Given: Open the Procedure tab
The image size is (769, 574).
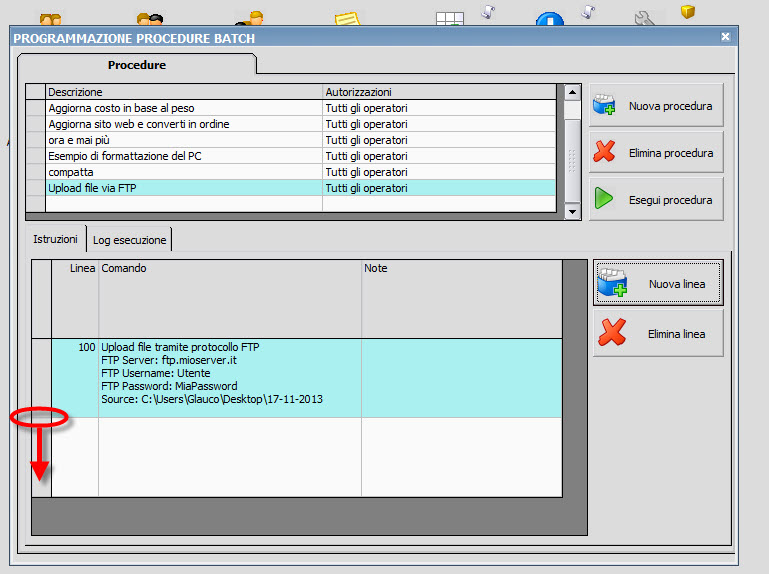Looking at the screenshot, I should pyautogui.click(x=137, y=65).
